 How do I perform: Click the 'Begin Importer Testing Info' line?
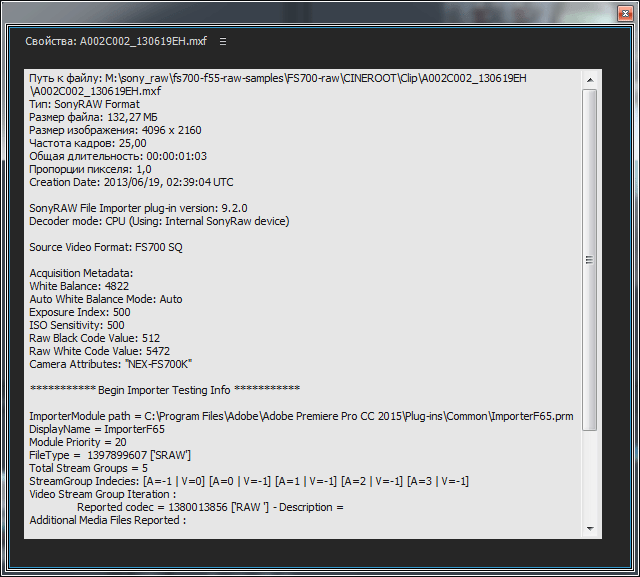click(x=165, y=390)
